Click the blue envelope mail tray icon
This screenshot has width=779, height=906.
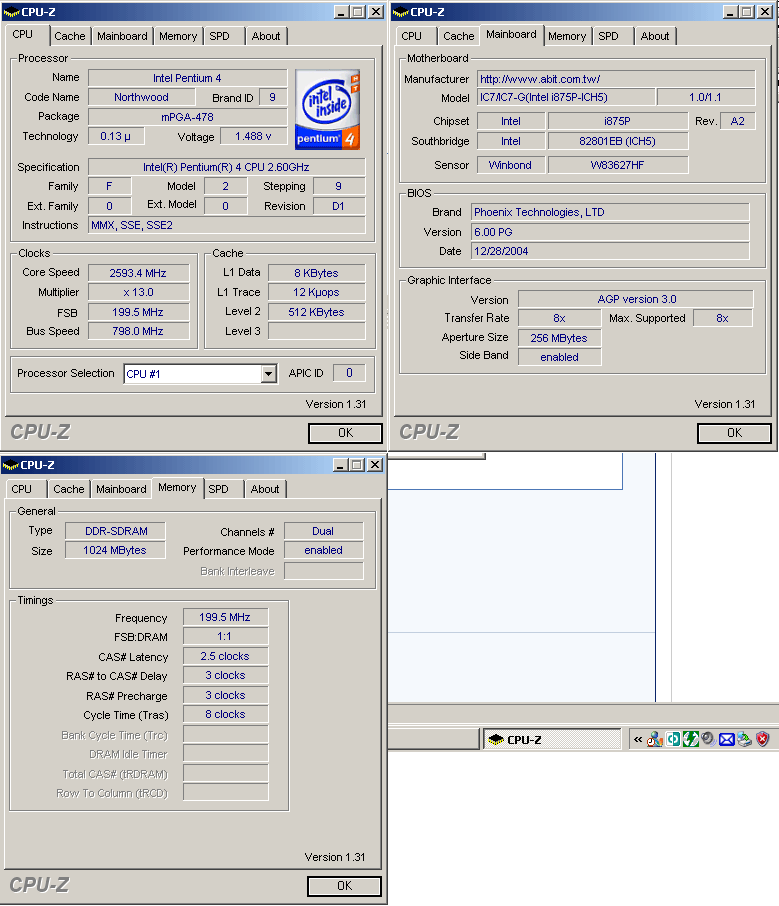[726, 739]
